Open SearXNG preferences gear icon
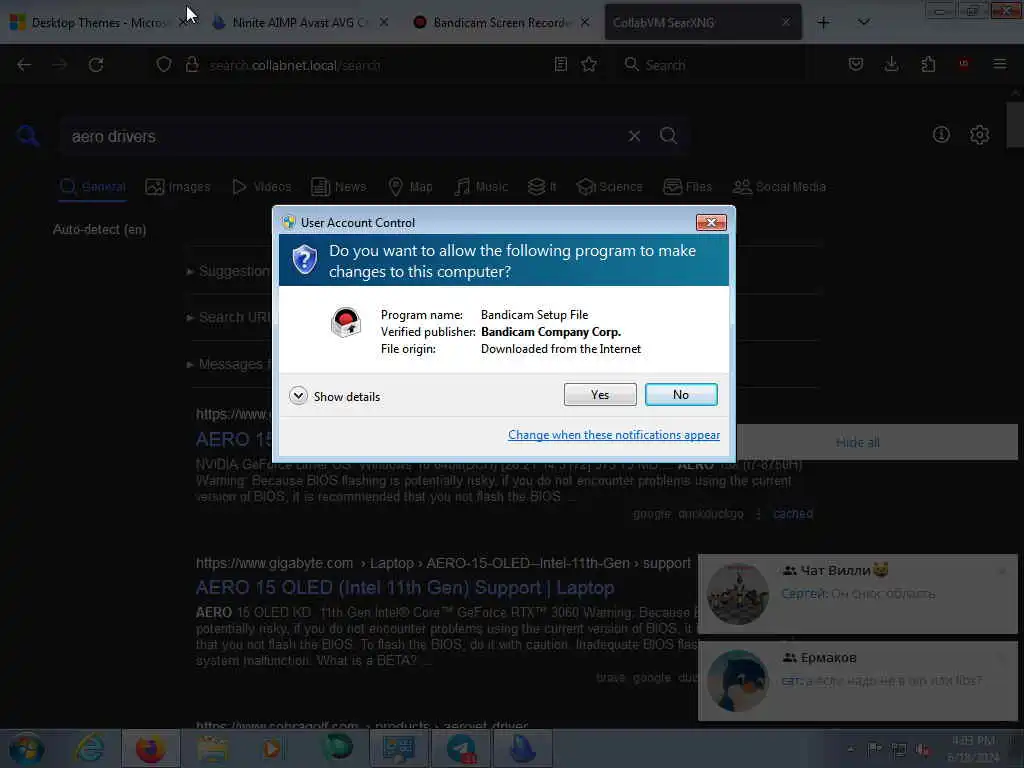The height and width of the screenshot is (768, 1024). click(x=979, y=135)
